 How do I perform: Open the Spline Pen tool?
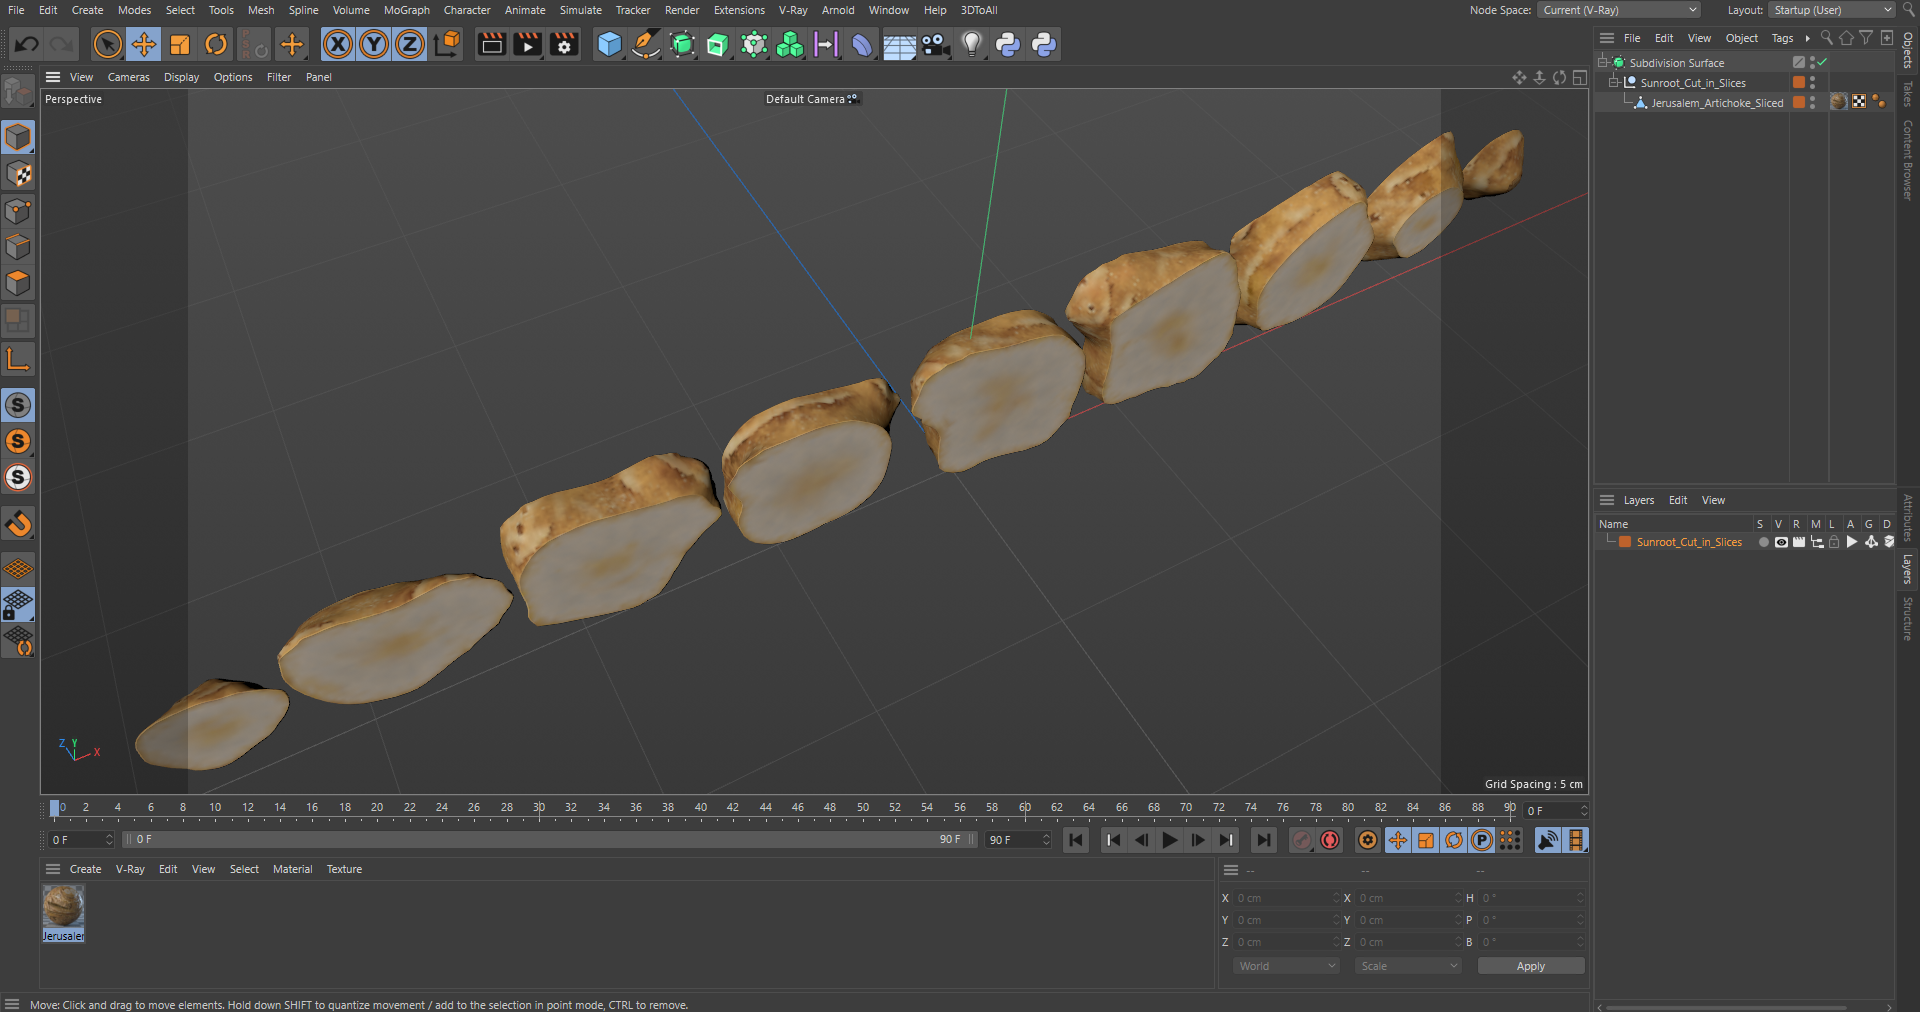pyautogui.click(x=646, y=44)
